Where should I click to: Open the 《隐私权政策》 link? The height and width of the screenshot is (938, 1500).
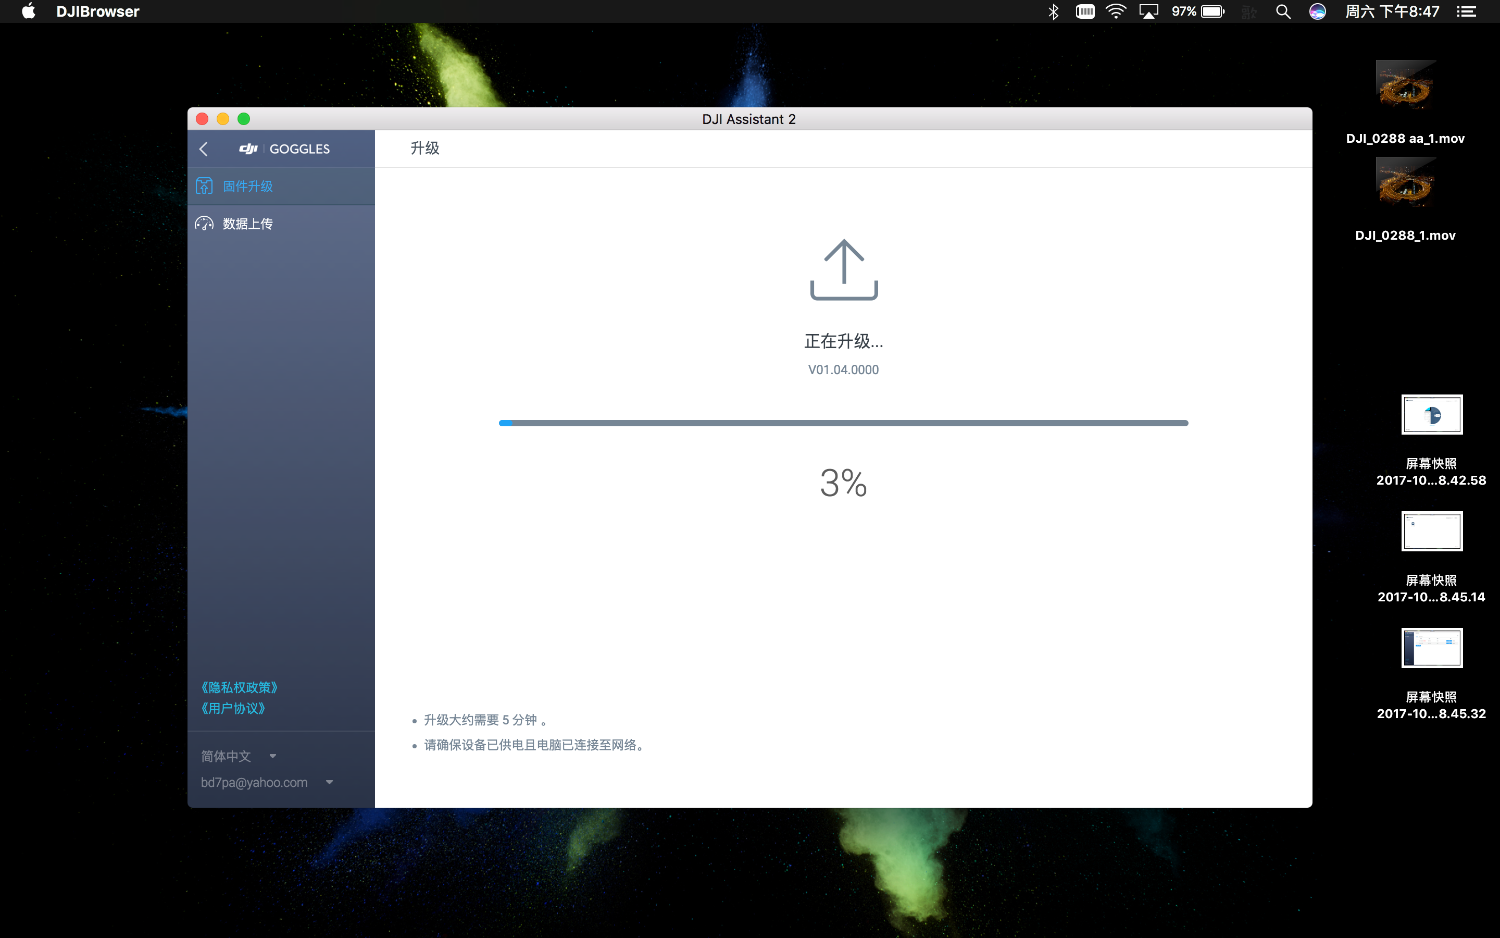click(240, 688)
